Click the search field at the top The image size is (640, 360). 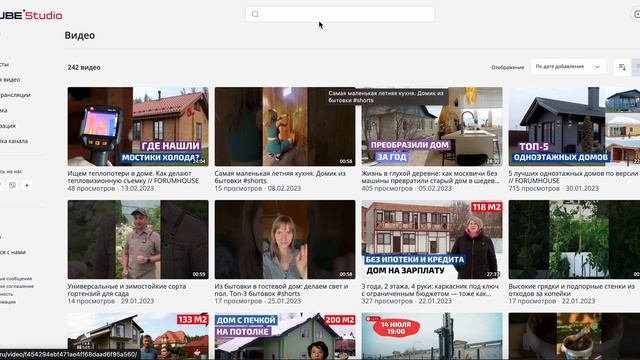340,14
